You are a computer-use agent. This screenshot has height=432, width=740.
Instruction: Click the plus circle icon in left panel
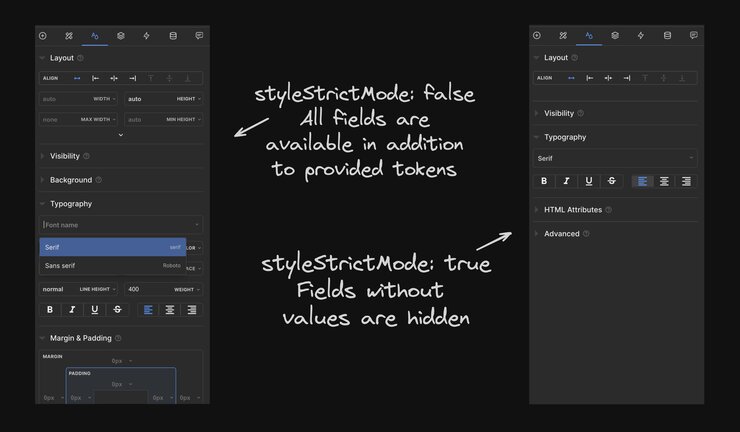pyautogui.click(x=42, y=35)
